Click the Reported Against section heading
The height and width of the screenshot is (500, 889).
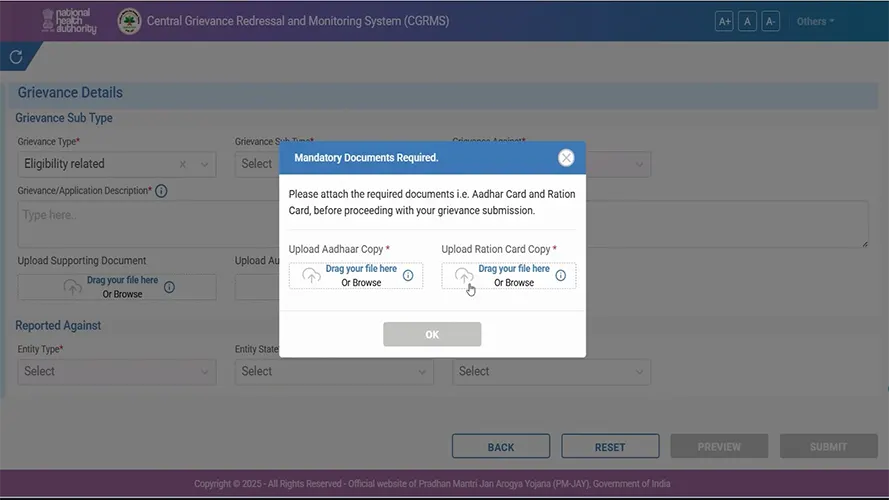click(x=58, y=325)
